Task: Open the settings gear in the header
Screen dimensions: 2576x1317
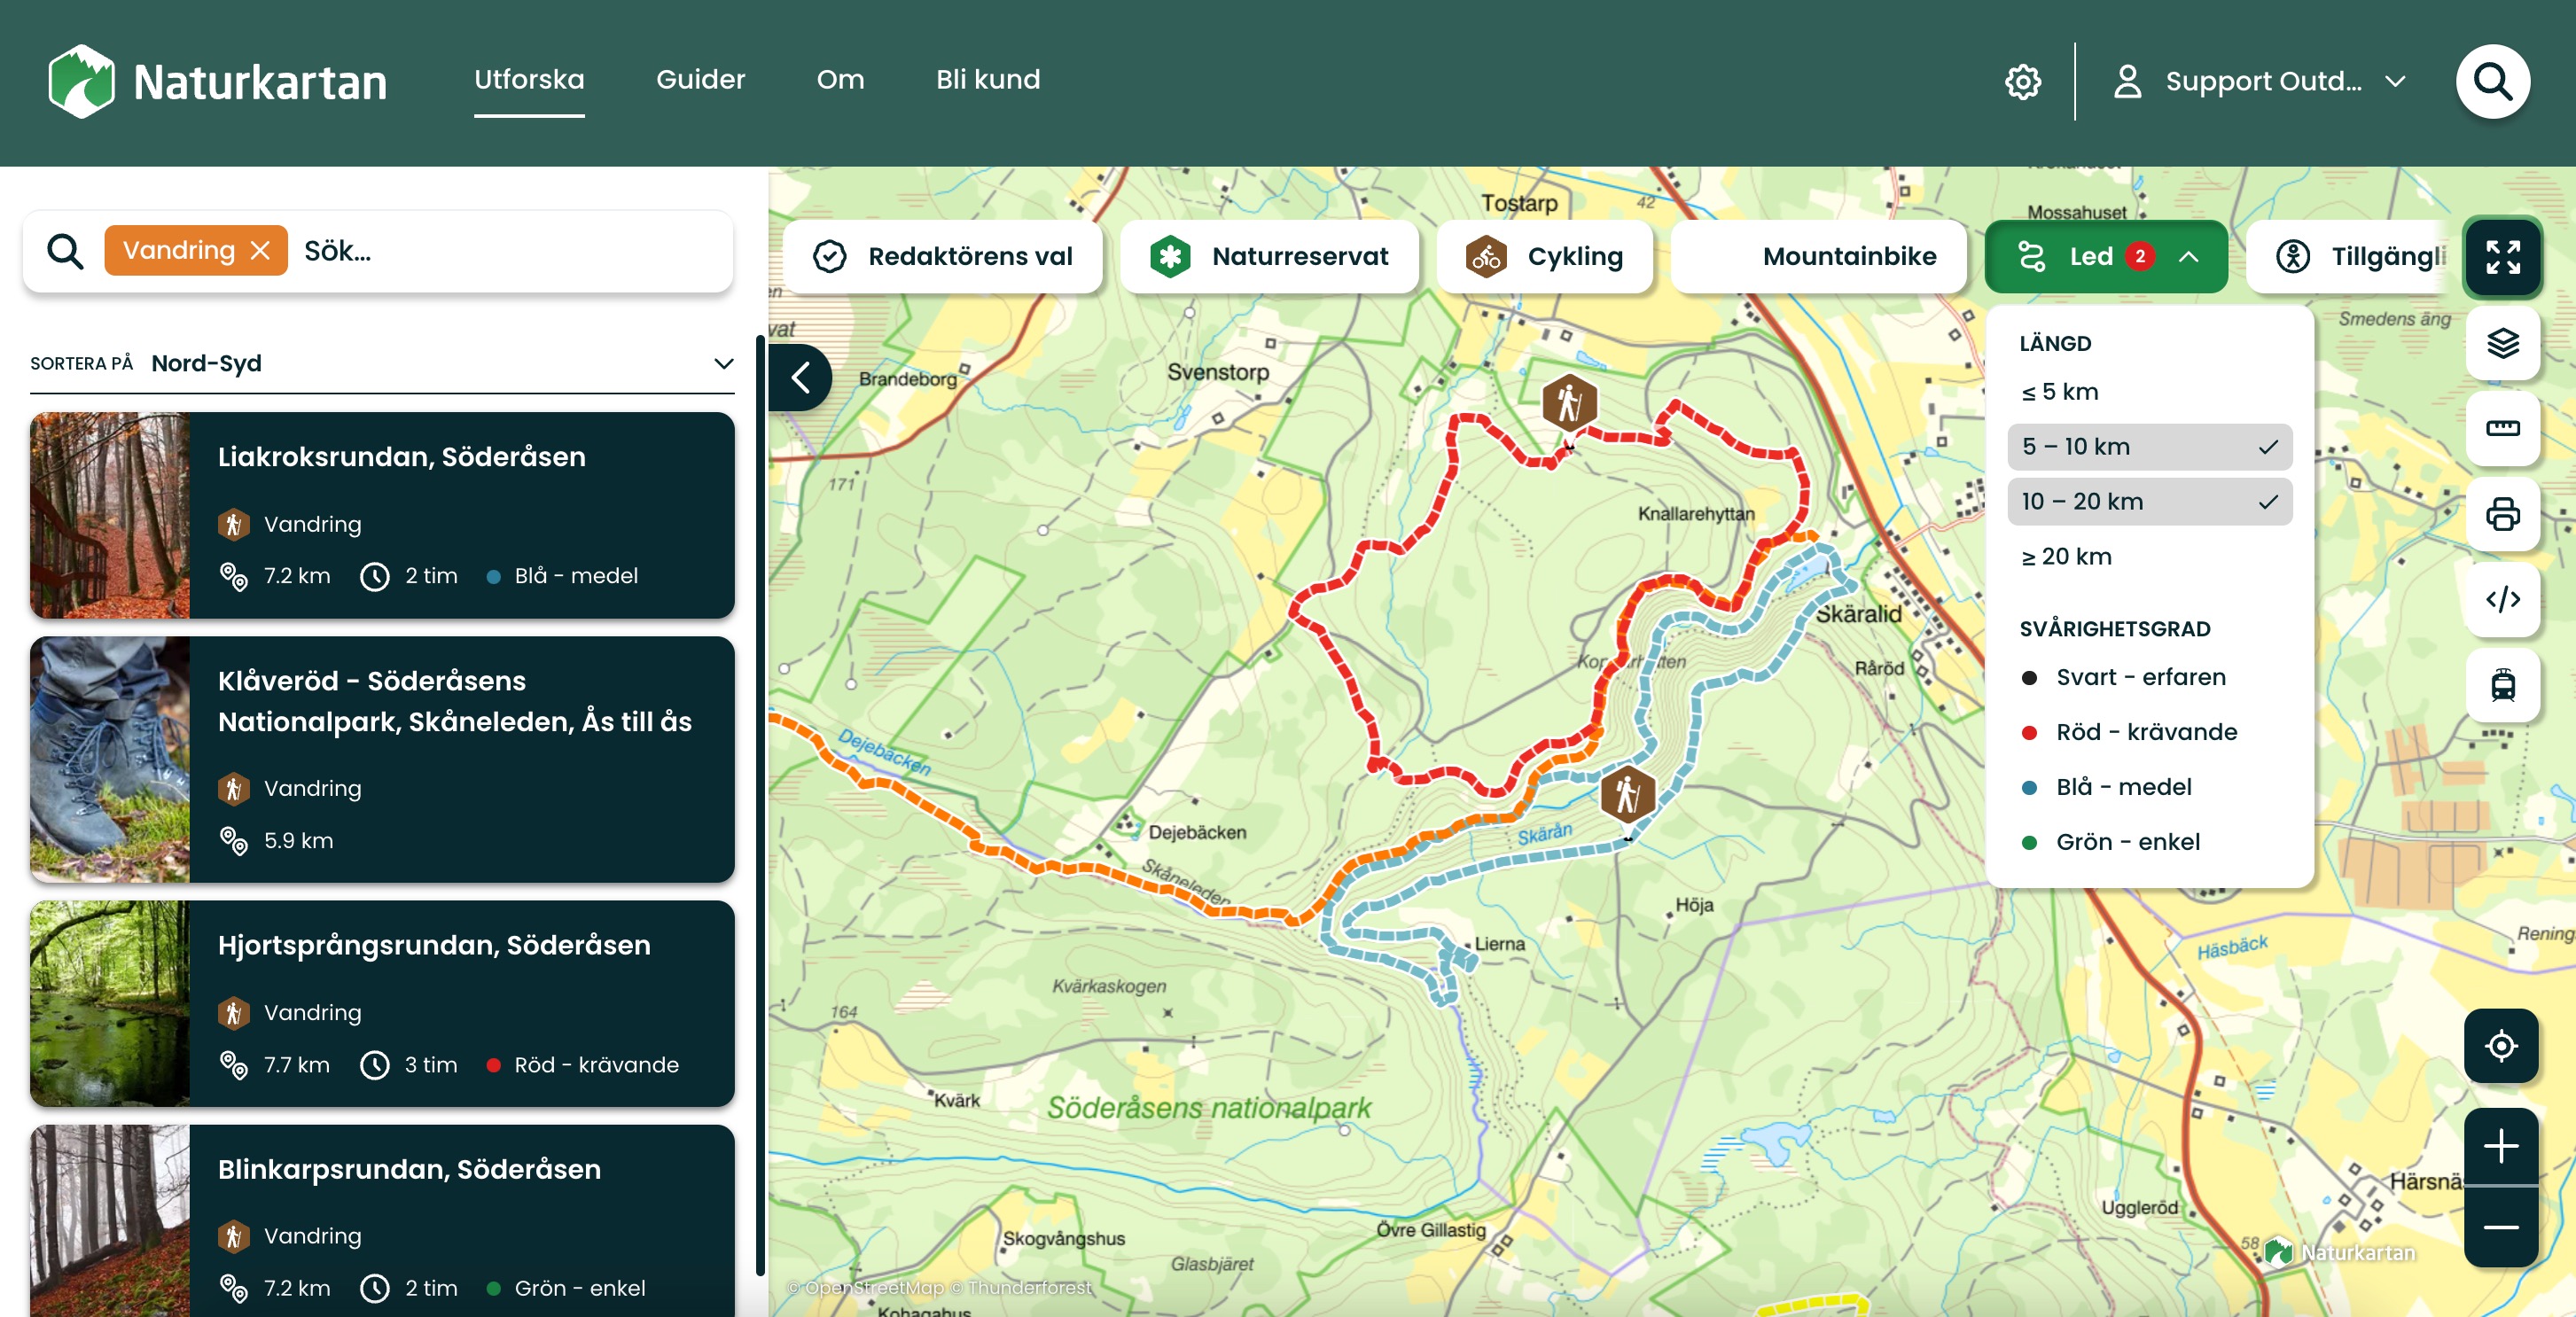Action: pyautogui.click(x=2022, y=81)
